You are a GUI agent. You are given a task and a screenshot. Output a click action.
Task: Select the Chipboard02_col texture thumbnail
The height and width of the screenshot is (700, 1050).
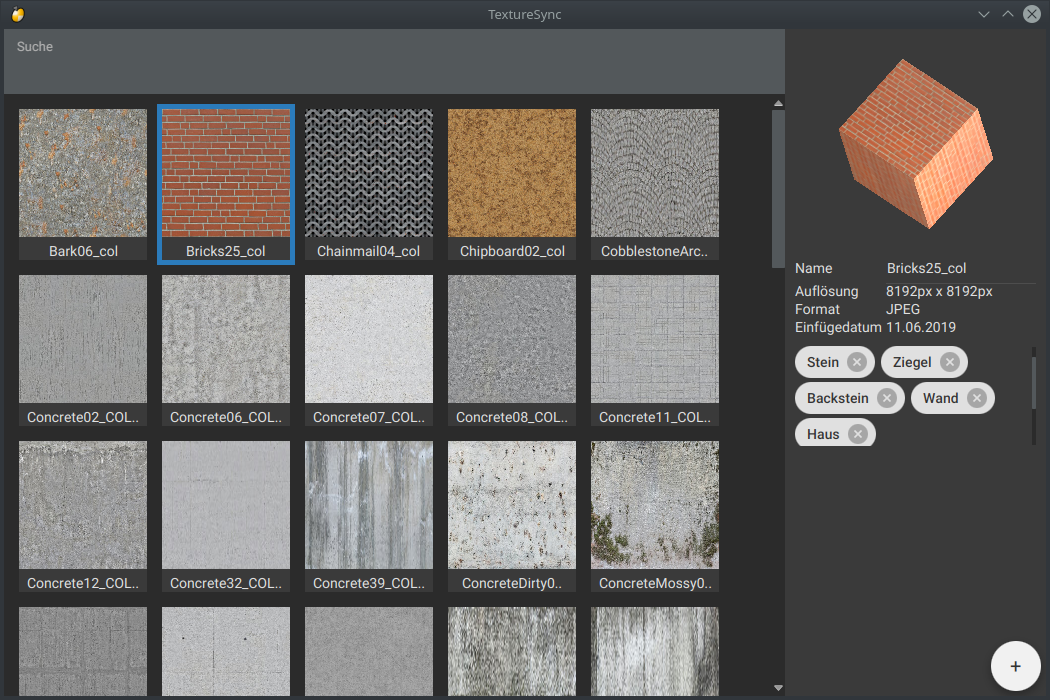click(512, 184)
